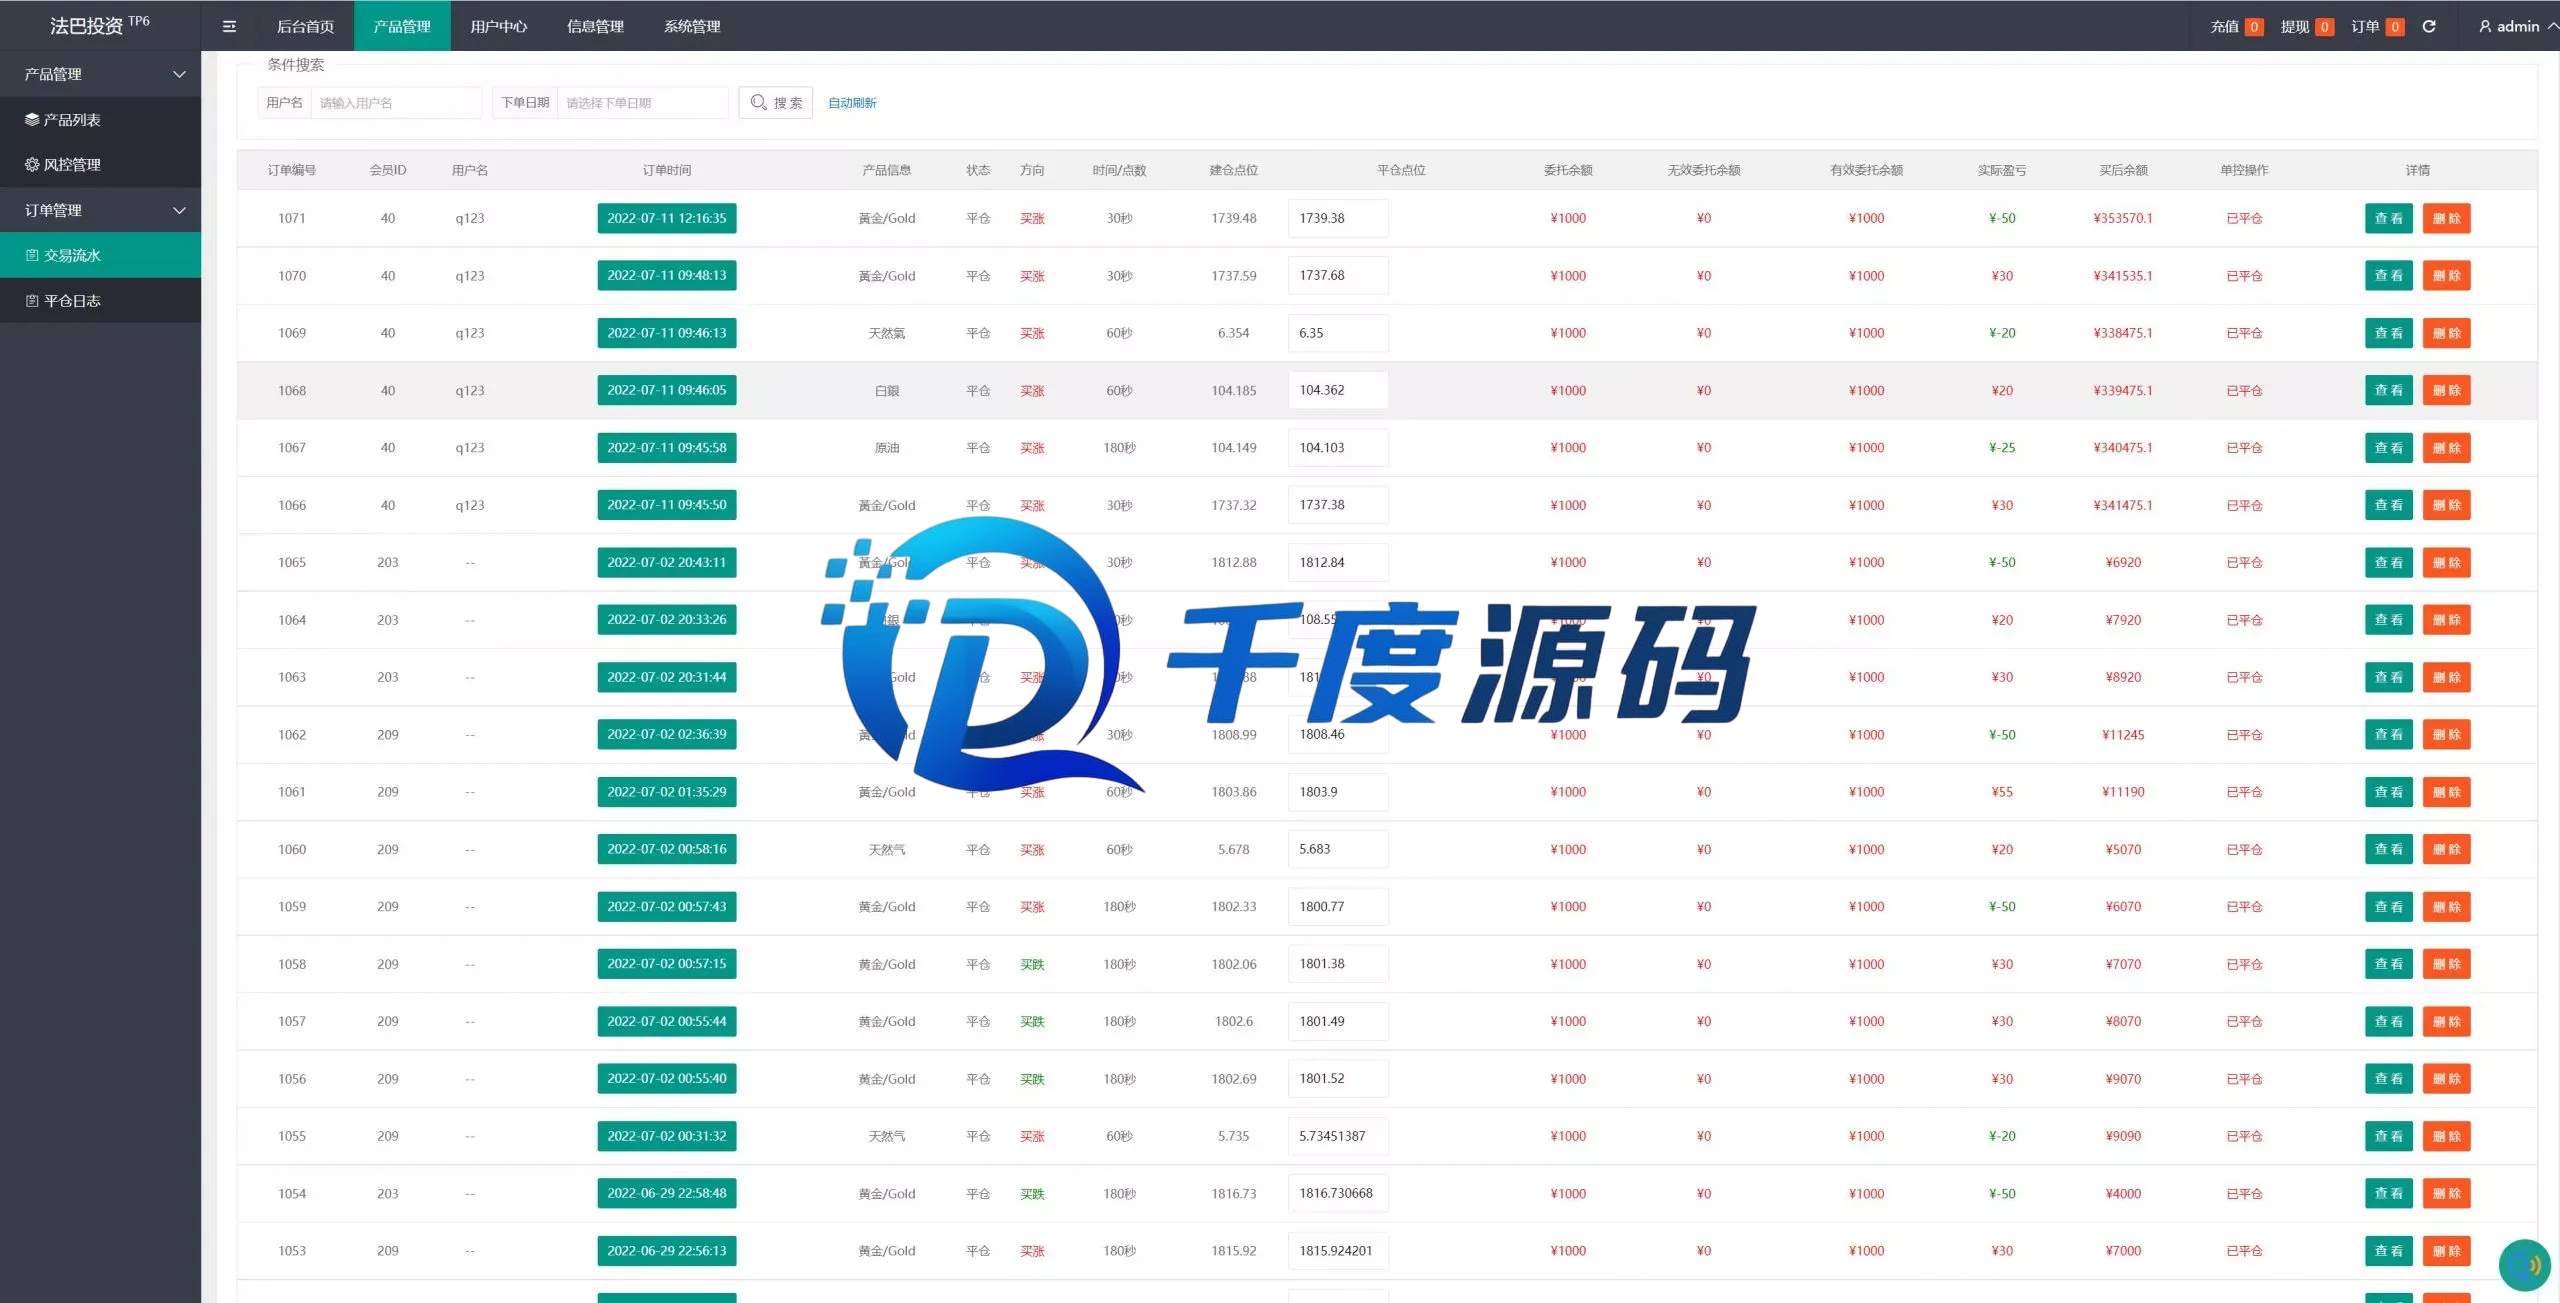Click 查看 for order 1057
The image size is (2560, 1303).
coord(2388,1021)
